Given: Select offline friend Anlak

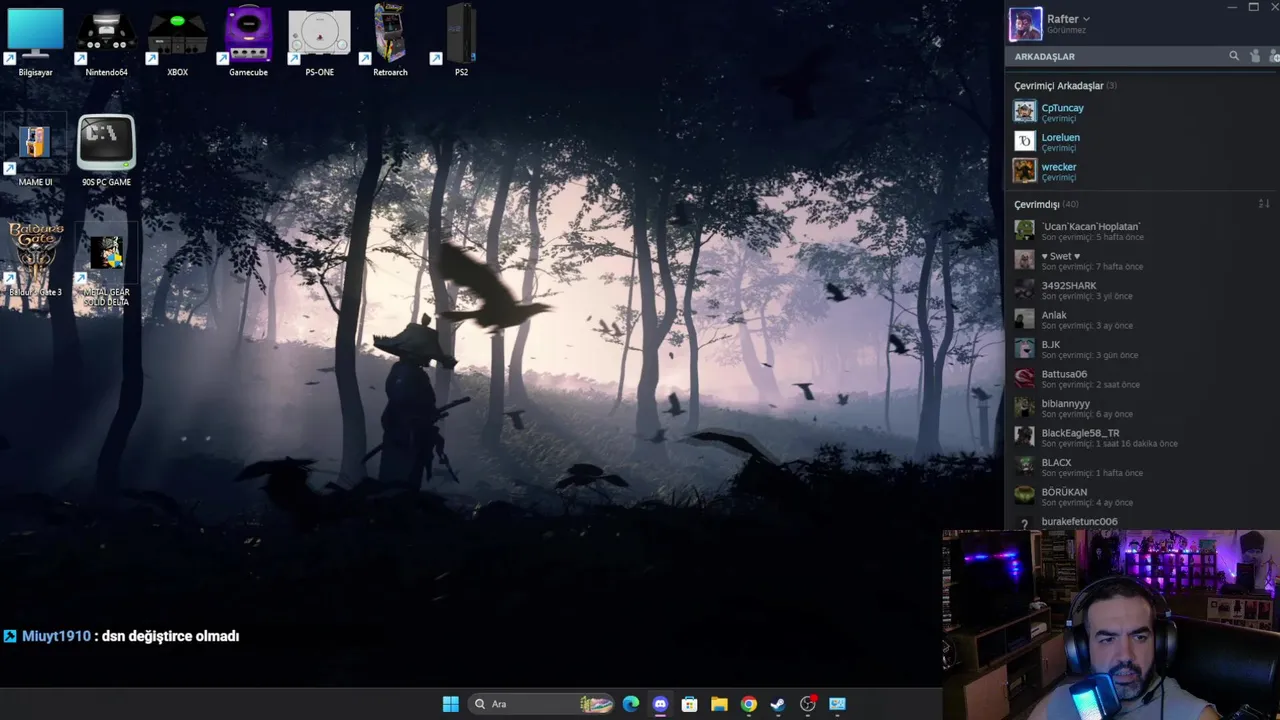Looking at the screenshot, I should [1140, 319].
